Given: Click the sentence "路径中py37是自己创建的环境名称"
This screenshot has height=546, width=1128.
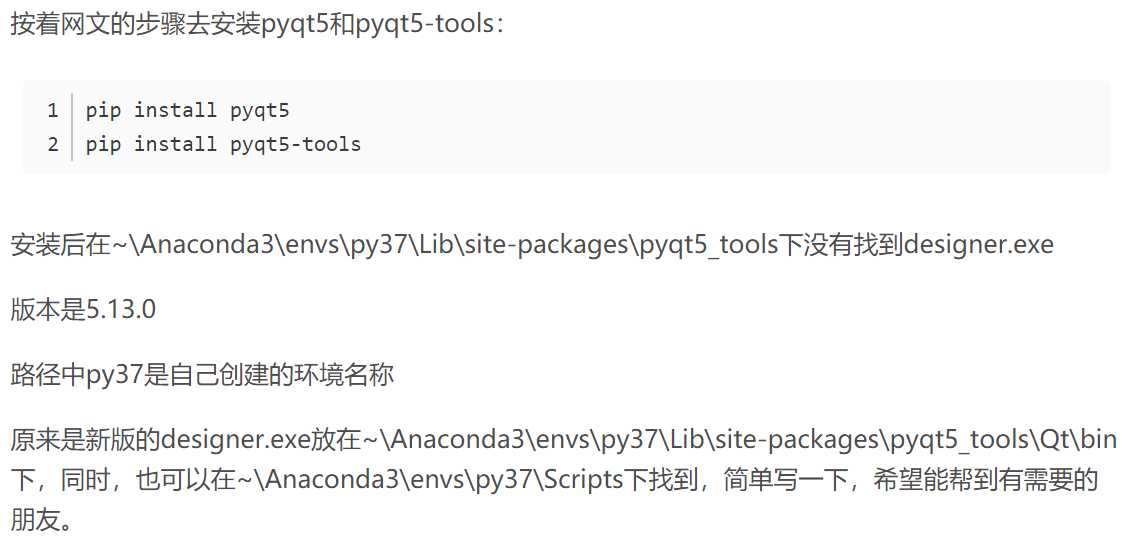Looking at the screenshot, I should 202,375.
